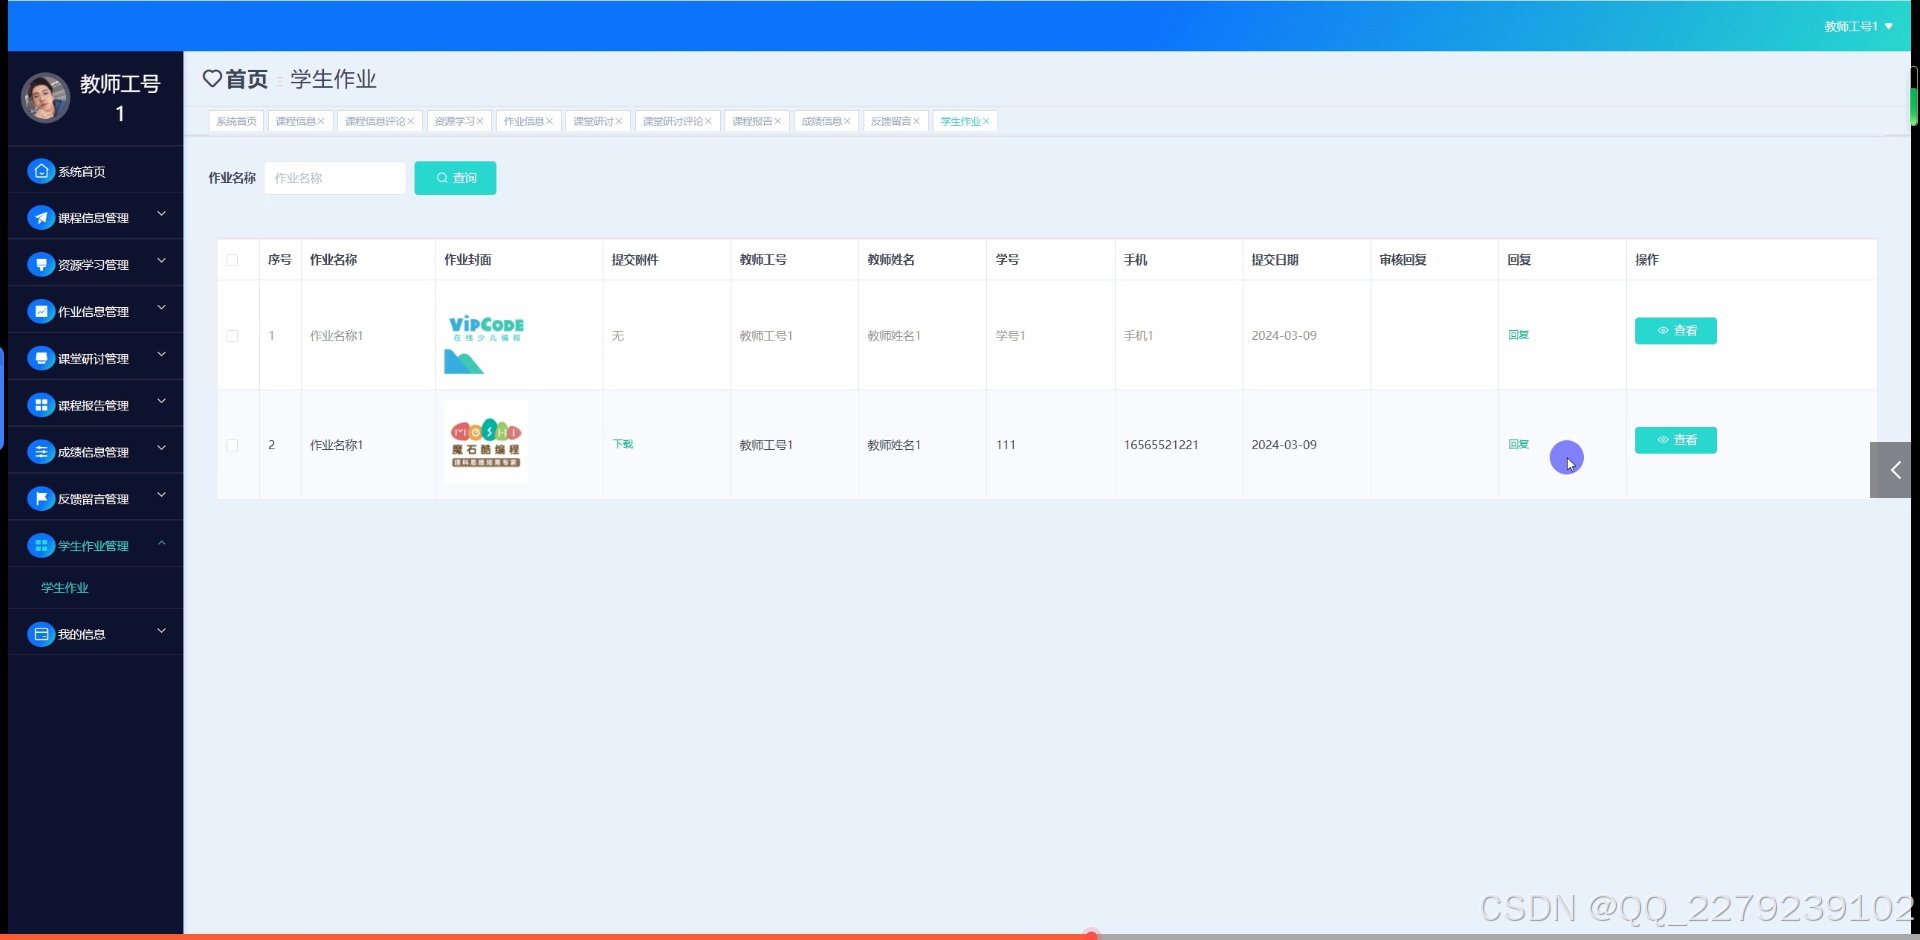Close the 课程信息 tab with its X
The width and height of the screenshot is (1920, 940).
click(321, 121)
